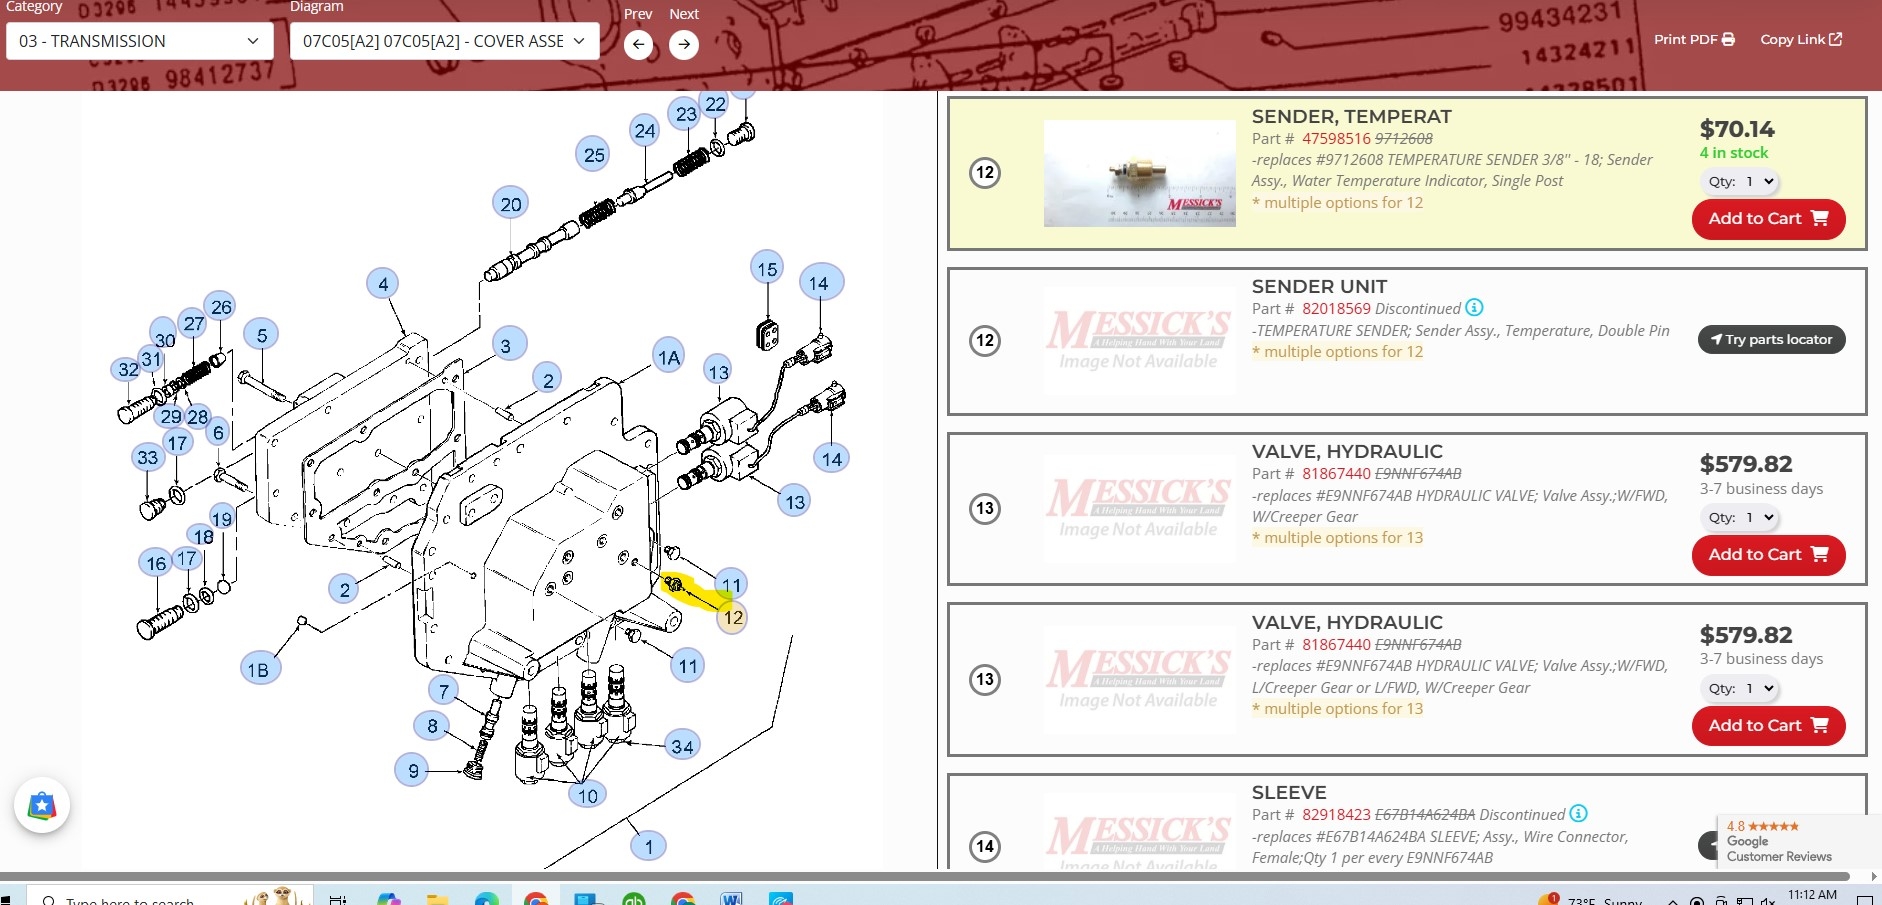Open Copy Link external icon
Viewport: 1882px width, 905px height.
[x=1835, y=40]
